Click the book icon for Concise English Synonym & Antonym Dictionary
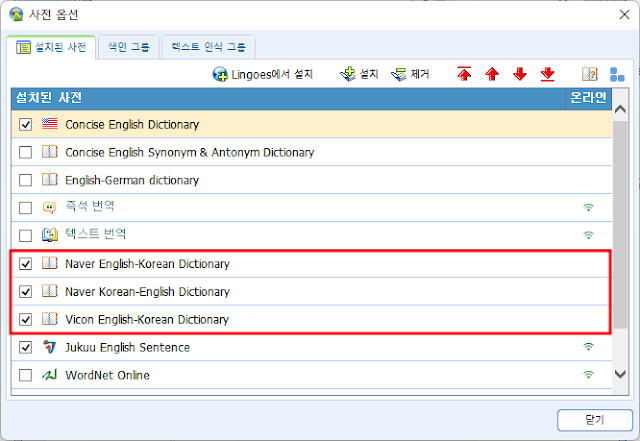Viewport: 640px width, 441px height. [x=50, y=151]
